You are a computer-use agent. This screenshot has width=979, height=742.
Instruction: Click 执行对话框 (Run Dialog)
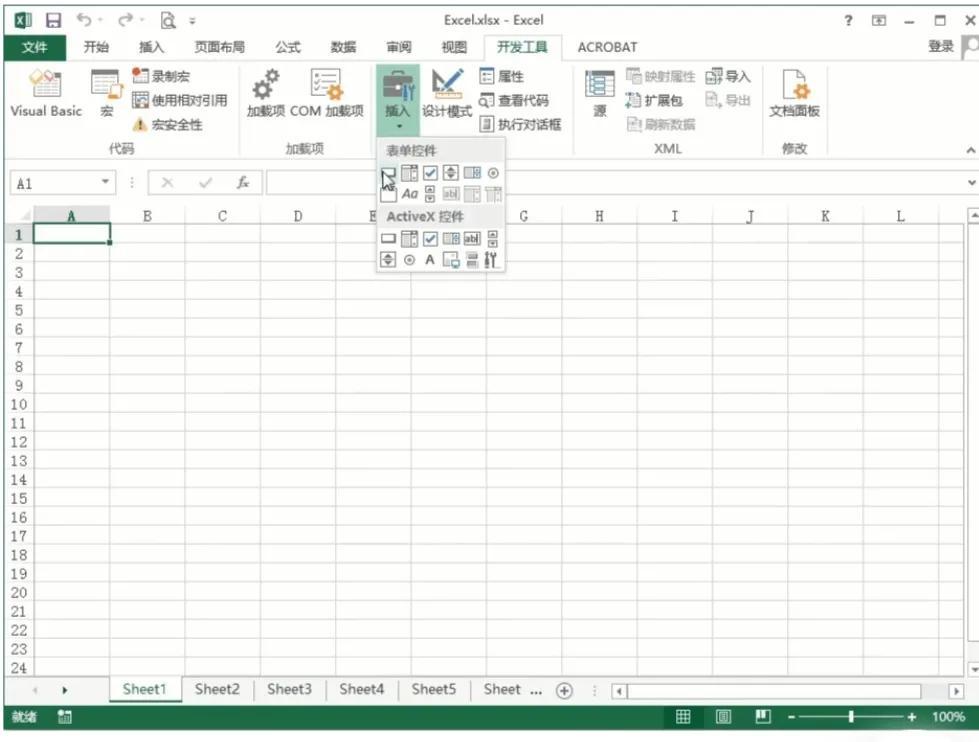(520, 124)
